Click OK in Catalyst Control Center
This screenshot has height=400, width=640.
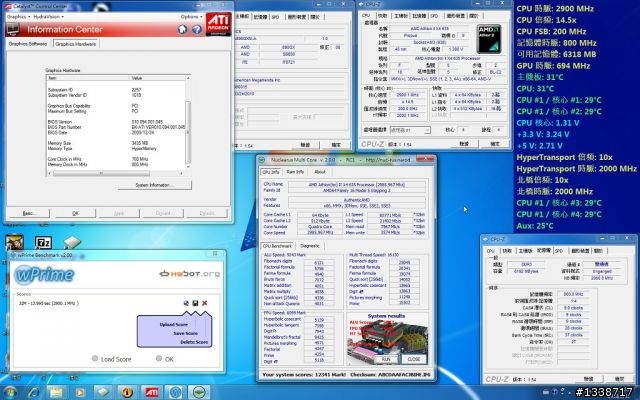(x=75, y=213)
